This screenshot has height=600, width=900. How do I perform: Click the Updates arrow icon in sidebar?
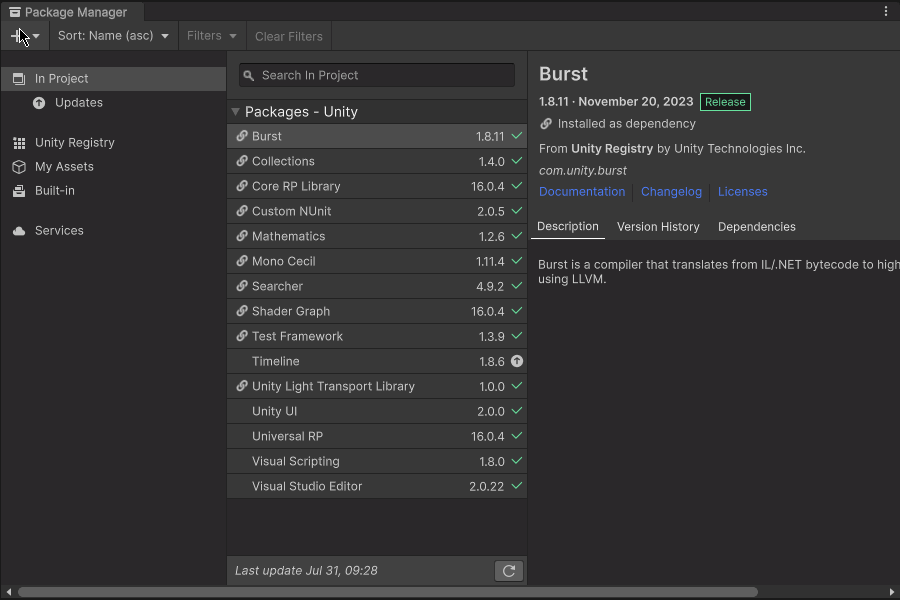pyautogui.click(x=39, y=103)
